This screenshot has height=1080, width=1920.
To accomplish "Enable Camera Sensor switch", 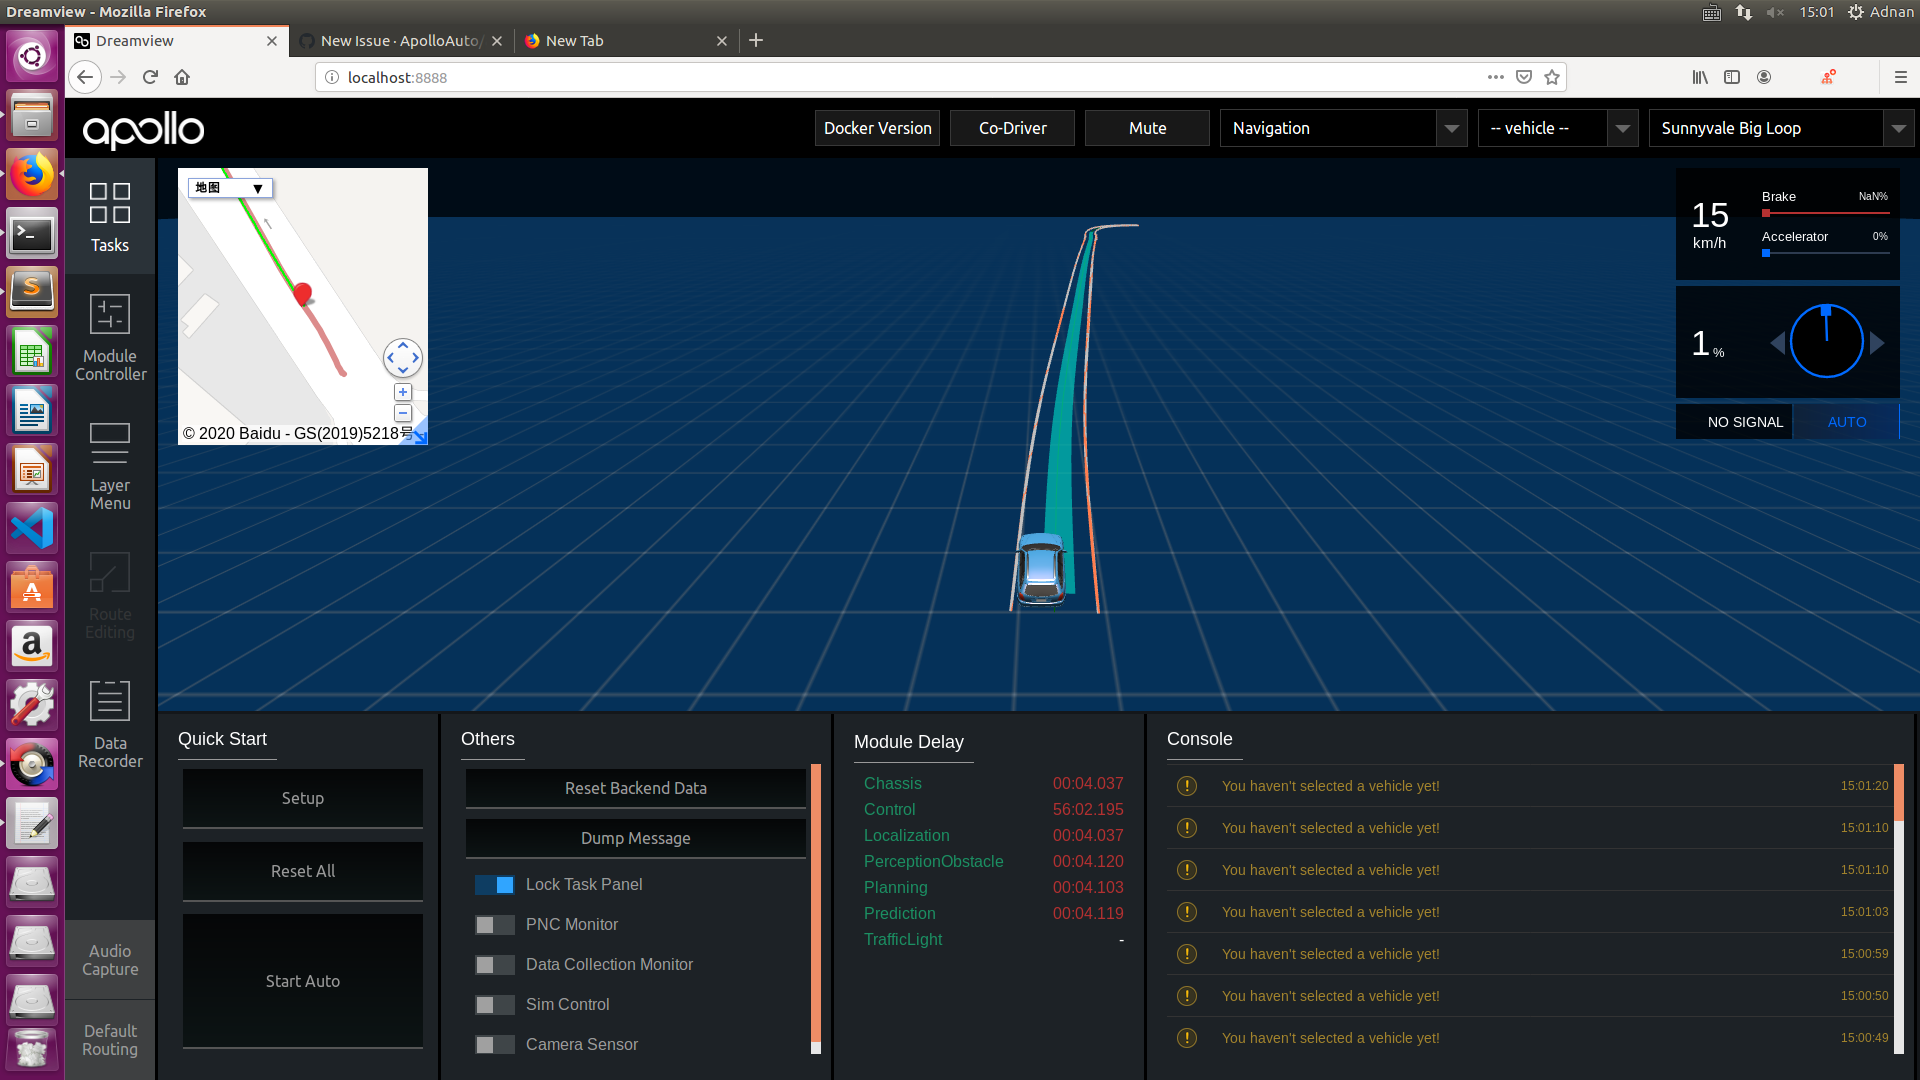I will pos(495,1045).
